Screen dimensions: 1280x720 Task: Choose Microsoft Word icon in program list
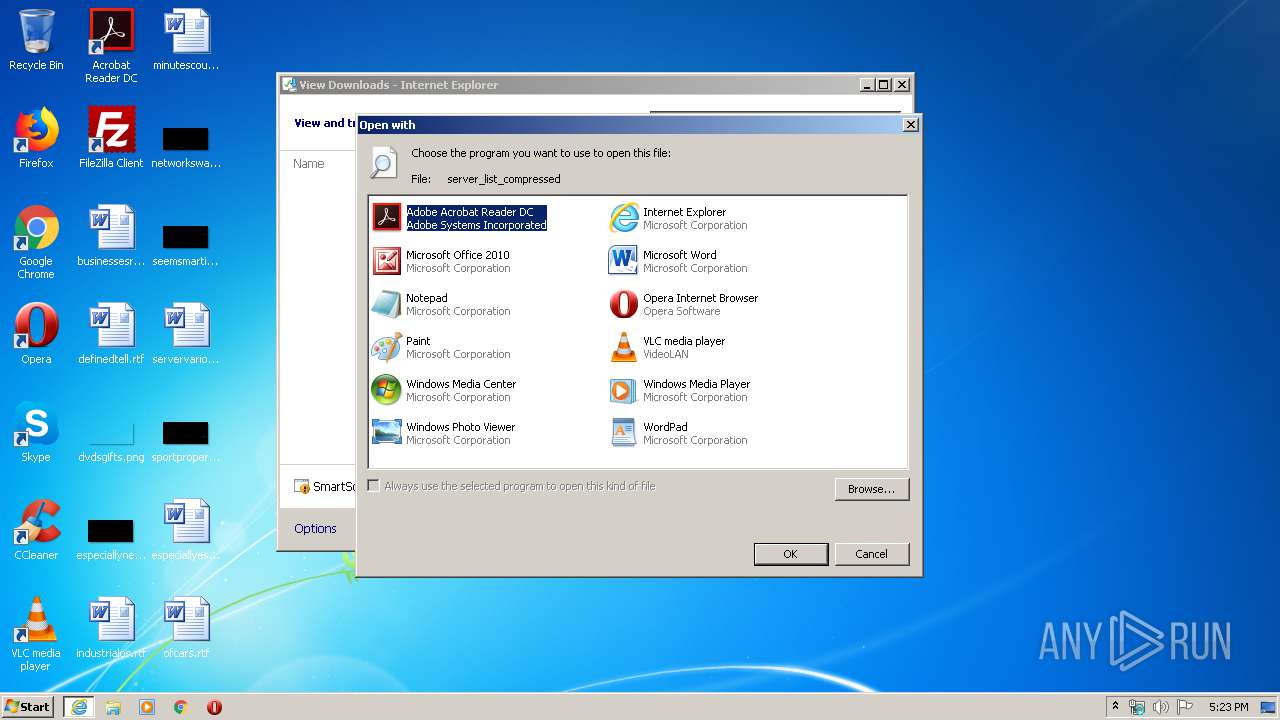623,260
